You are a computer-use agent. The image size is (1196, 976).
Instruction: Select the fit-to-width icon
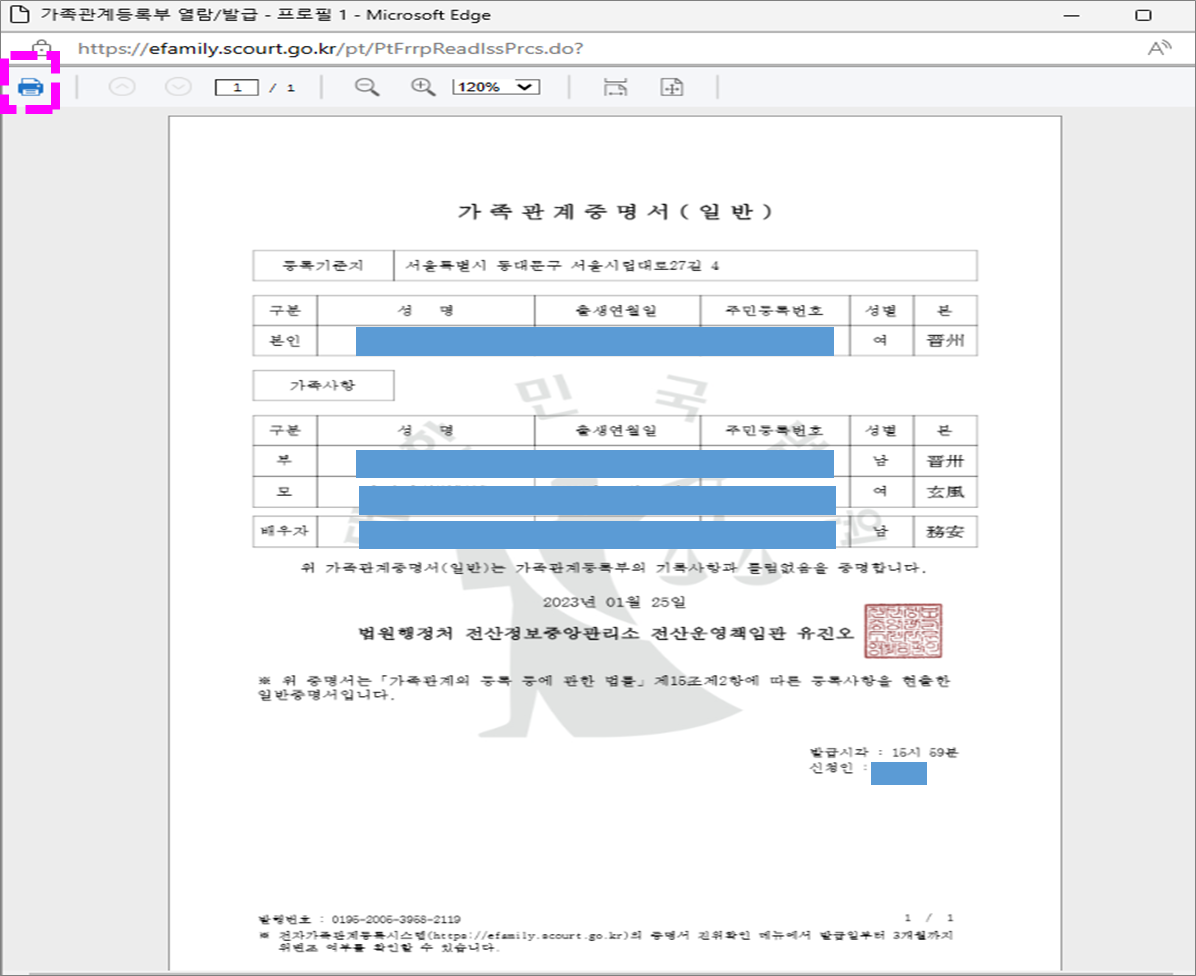[615, 87]
